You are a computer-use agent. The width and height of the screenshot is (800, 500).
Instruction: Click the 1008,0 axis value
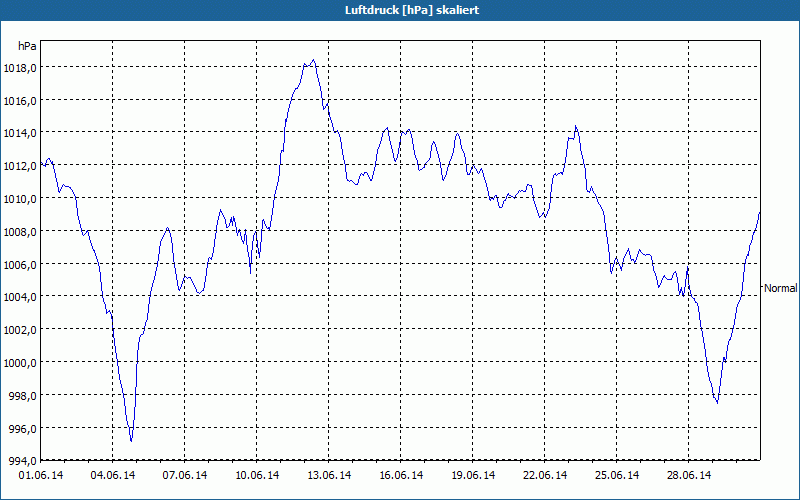[20, 232]
